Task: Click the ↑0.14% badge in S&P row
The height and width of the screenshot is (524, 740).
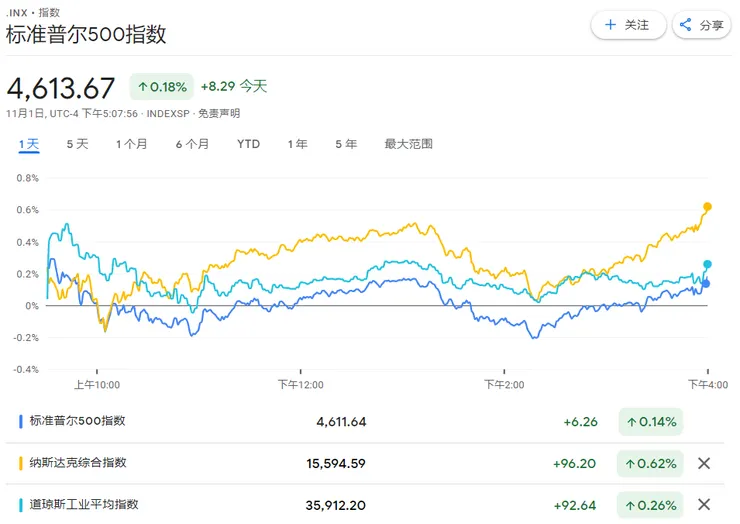Action: pos(651,422)
